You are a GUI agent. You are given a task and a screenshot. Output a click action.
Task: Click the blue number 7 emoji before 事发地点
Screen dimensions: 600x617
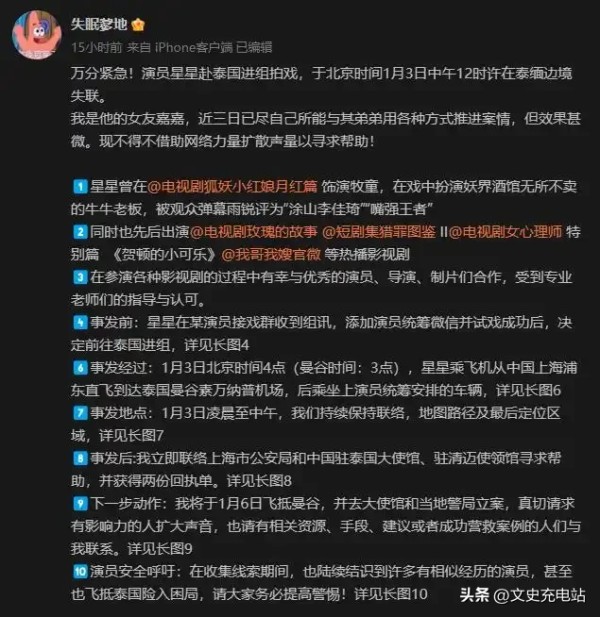point(80,413)
